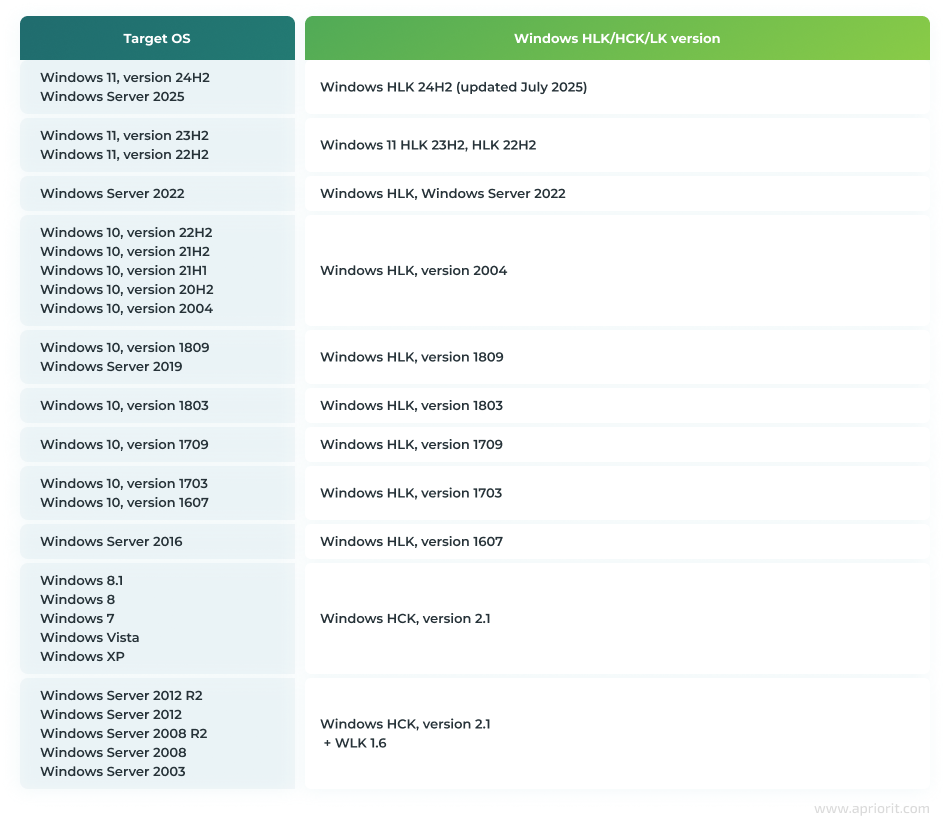The image size is (950, 833).
Task: Click the Windows 10, version 22H2 entry
Action: point(126,232)
